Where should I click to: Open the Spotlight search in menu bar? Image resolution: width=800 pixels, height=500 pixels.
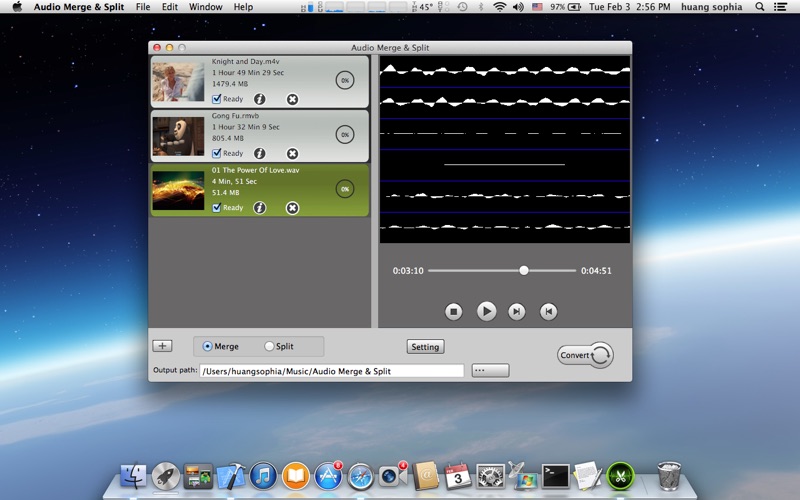(761, 7)
